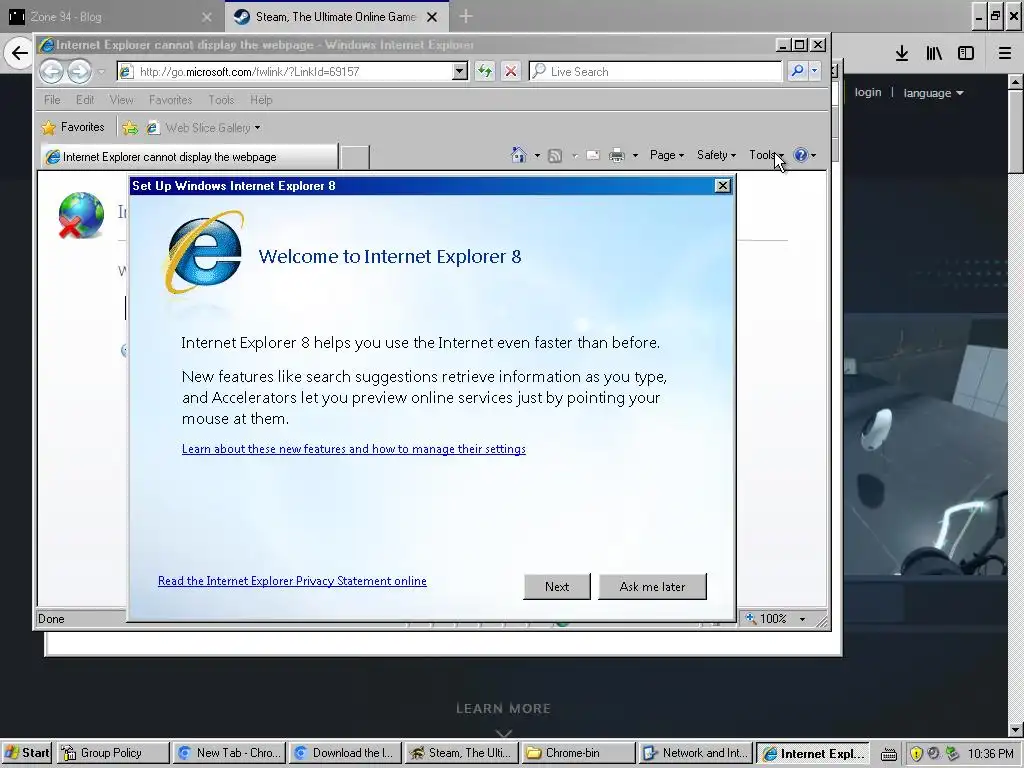1024x768 pixels.
Task: Expand the Home button dropdown arrow
Action: (537, 155)
